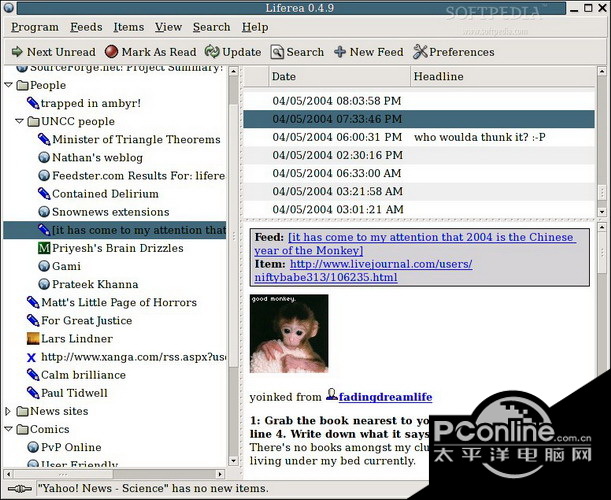This screenshot has height=500, width=611.
Task: Click the Nathan's weblog globe icon
Action: (x=44, y=157)
